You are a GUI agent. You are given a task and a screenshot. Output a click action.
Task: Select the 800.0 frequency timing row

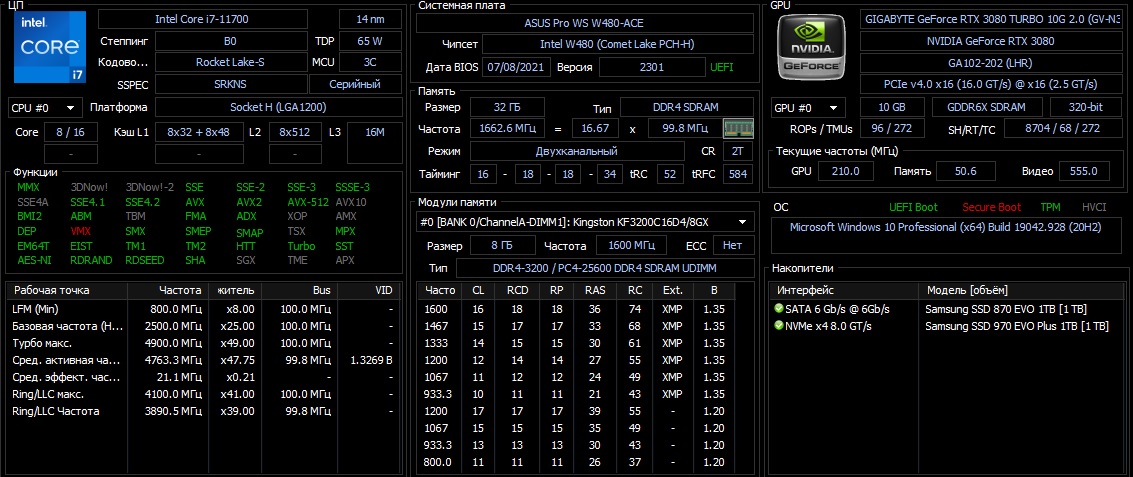tap(576, 462)
